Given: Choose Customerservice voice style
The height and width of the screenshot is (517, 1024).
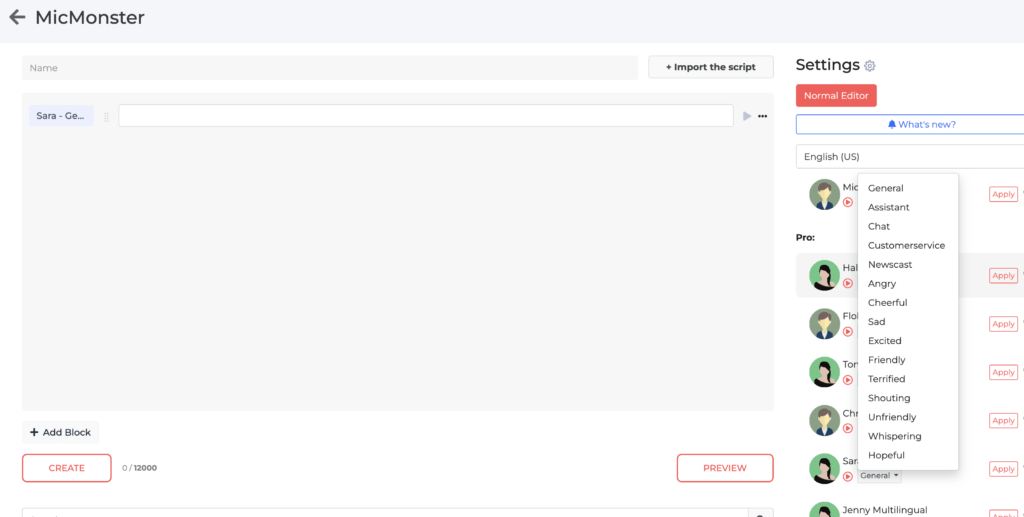Looking at the screenshot, I should (x=908, y=245).
